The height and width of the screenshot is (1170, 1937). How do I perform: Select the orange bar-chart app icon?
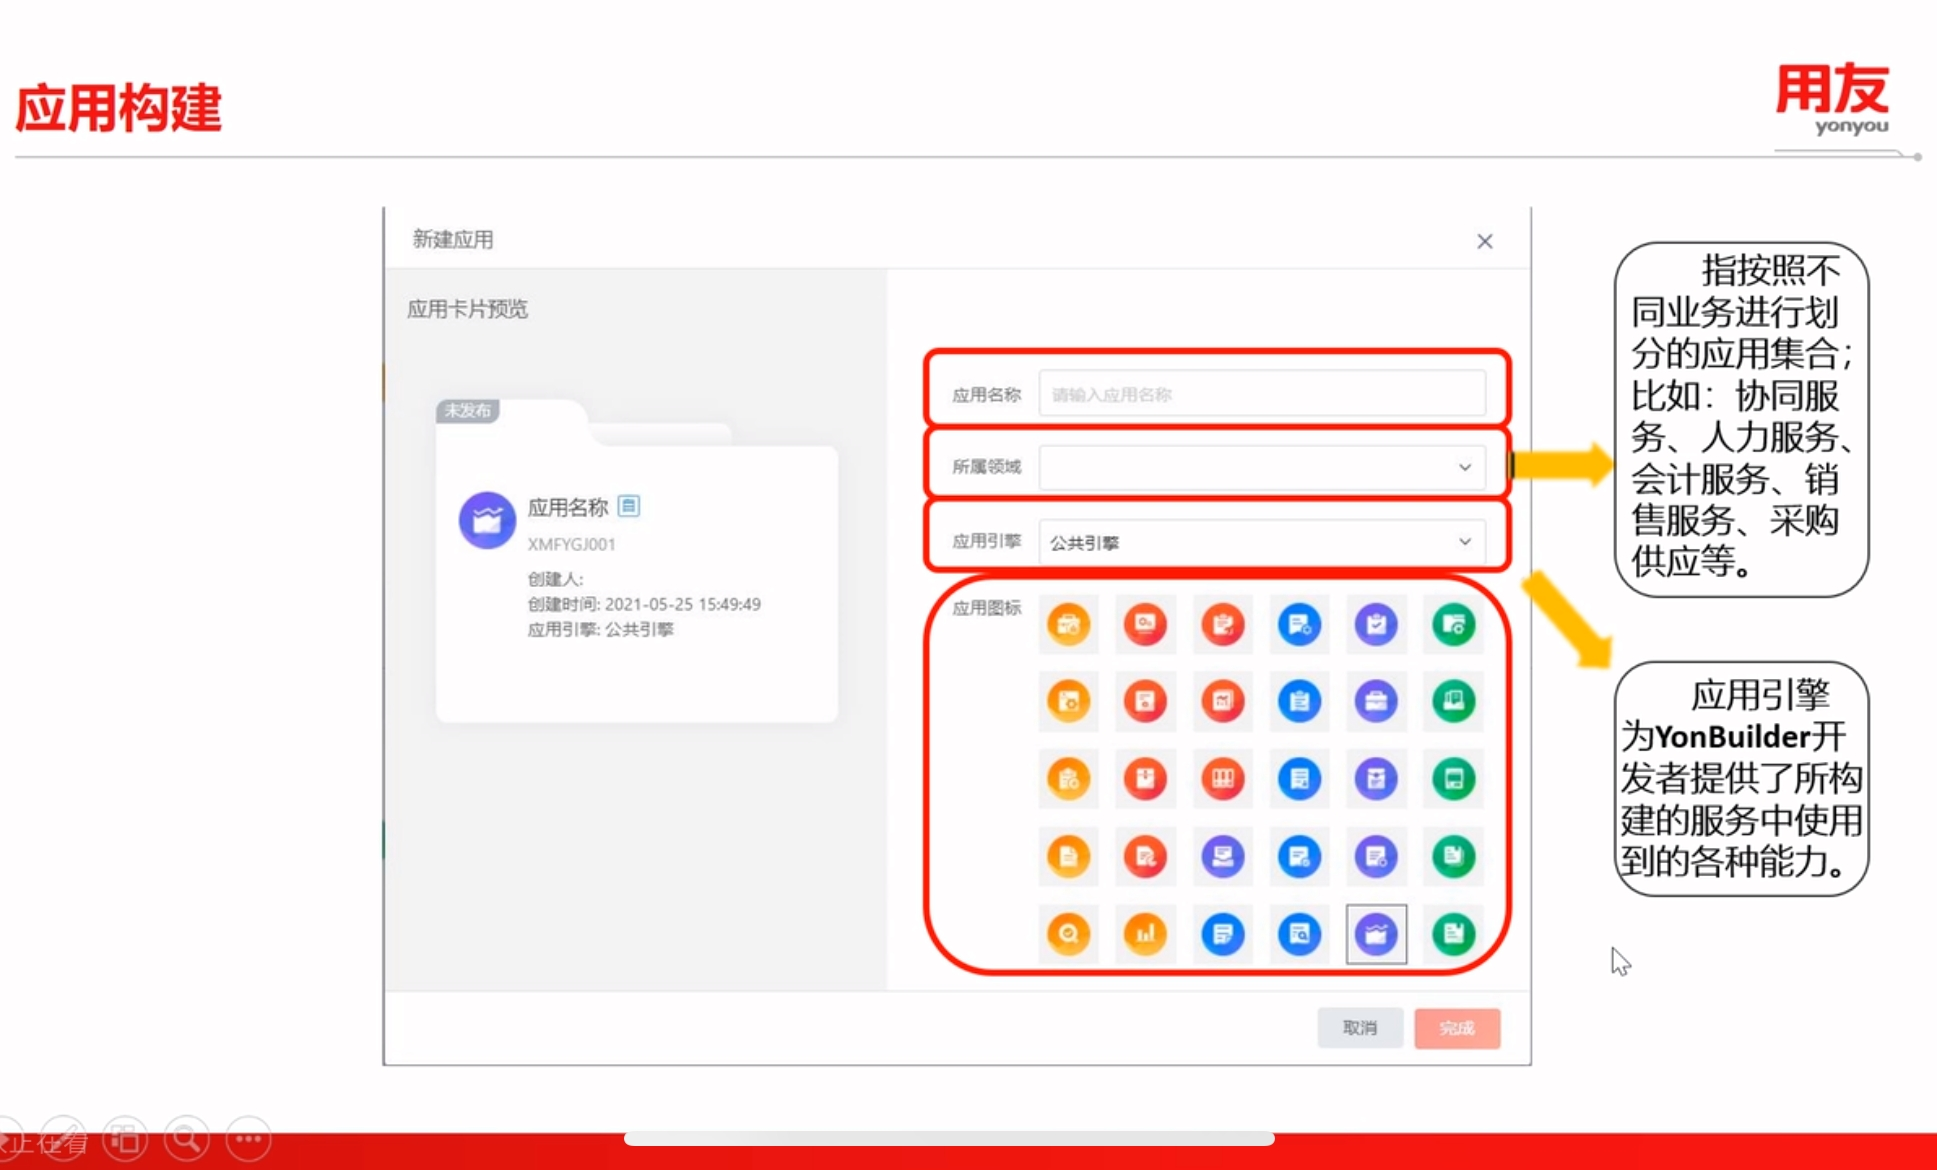(x=1146, y=934)
